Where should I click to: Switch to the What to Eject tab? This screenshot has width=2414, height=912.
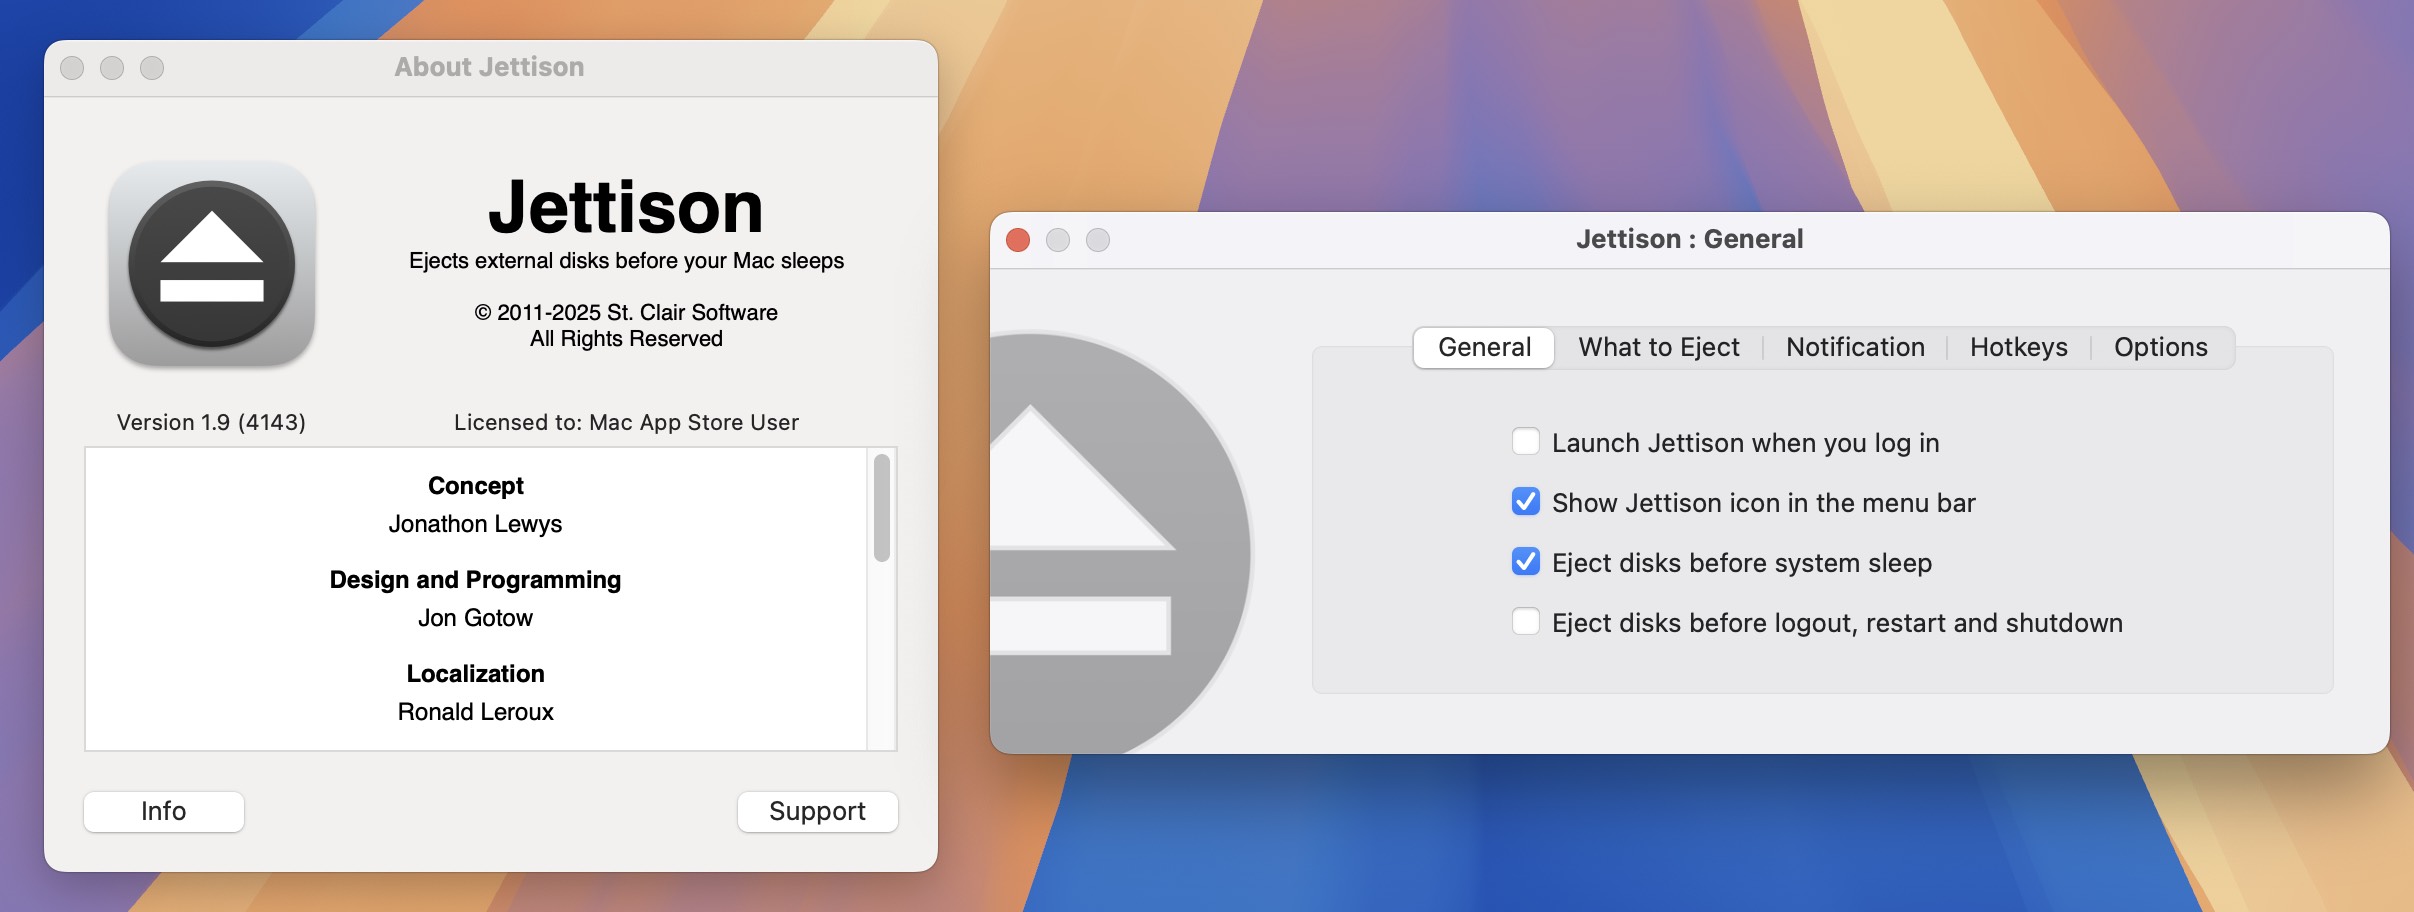(1658, 347)
